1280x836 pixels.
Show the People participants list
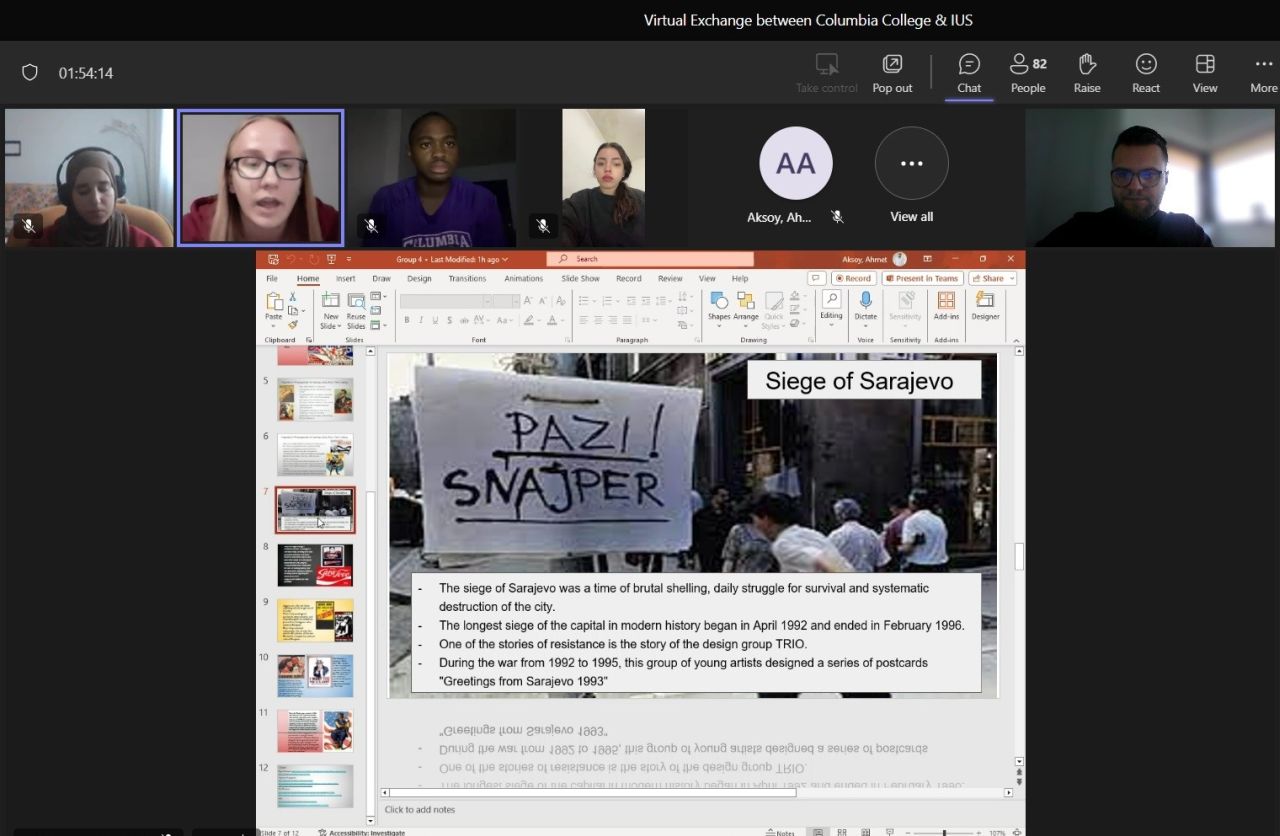tap(1027, 74)
